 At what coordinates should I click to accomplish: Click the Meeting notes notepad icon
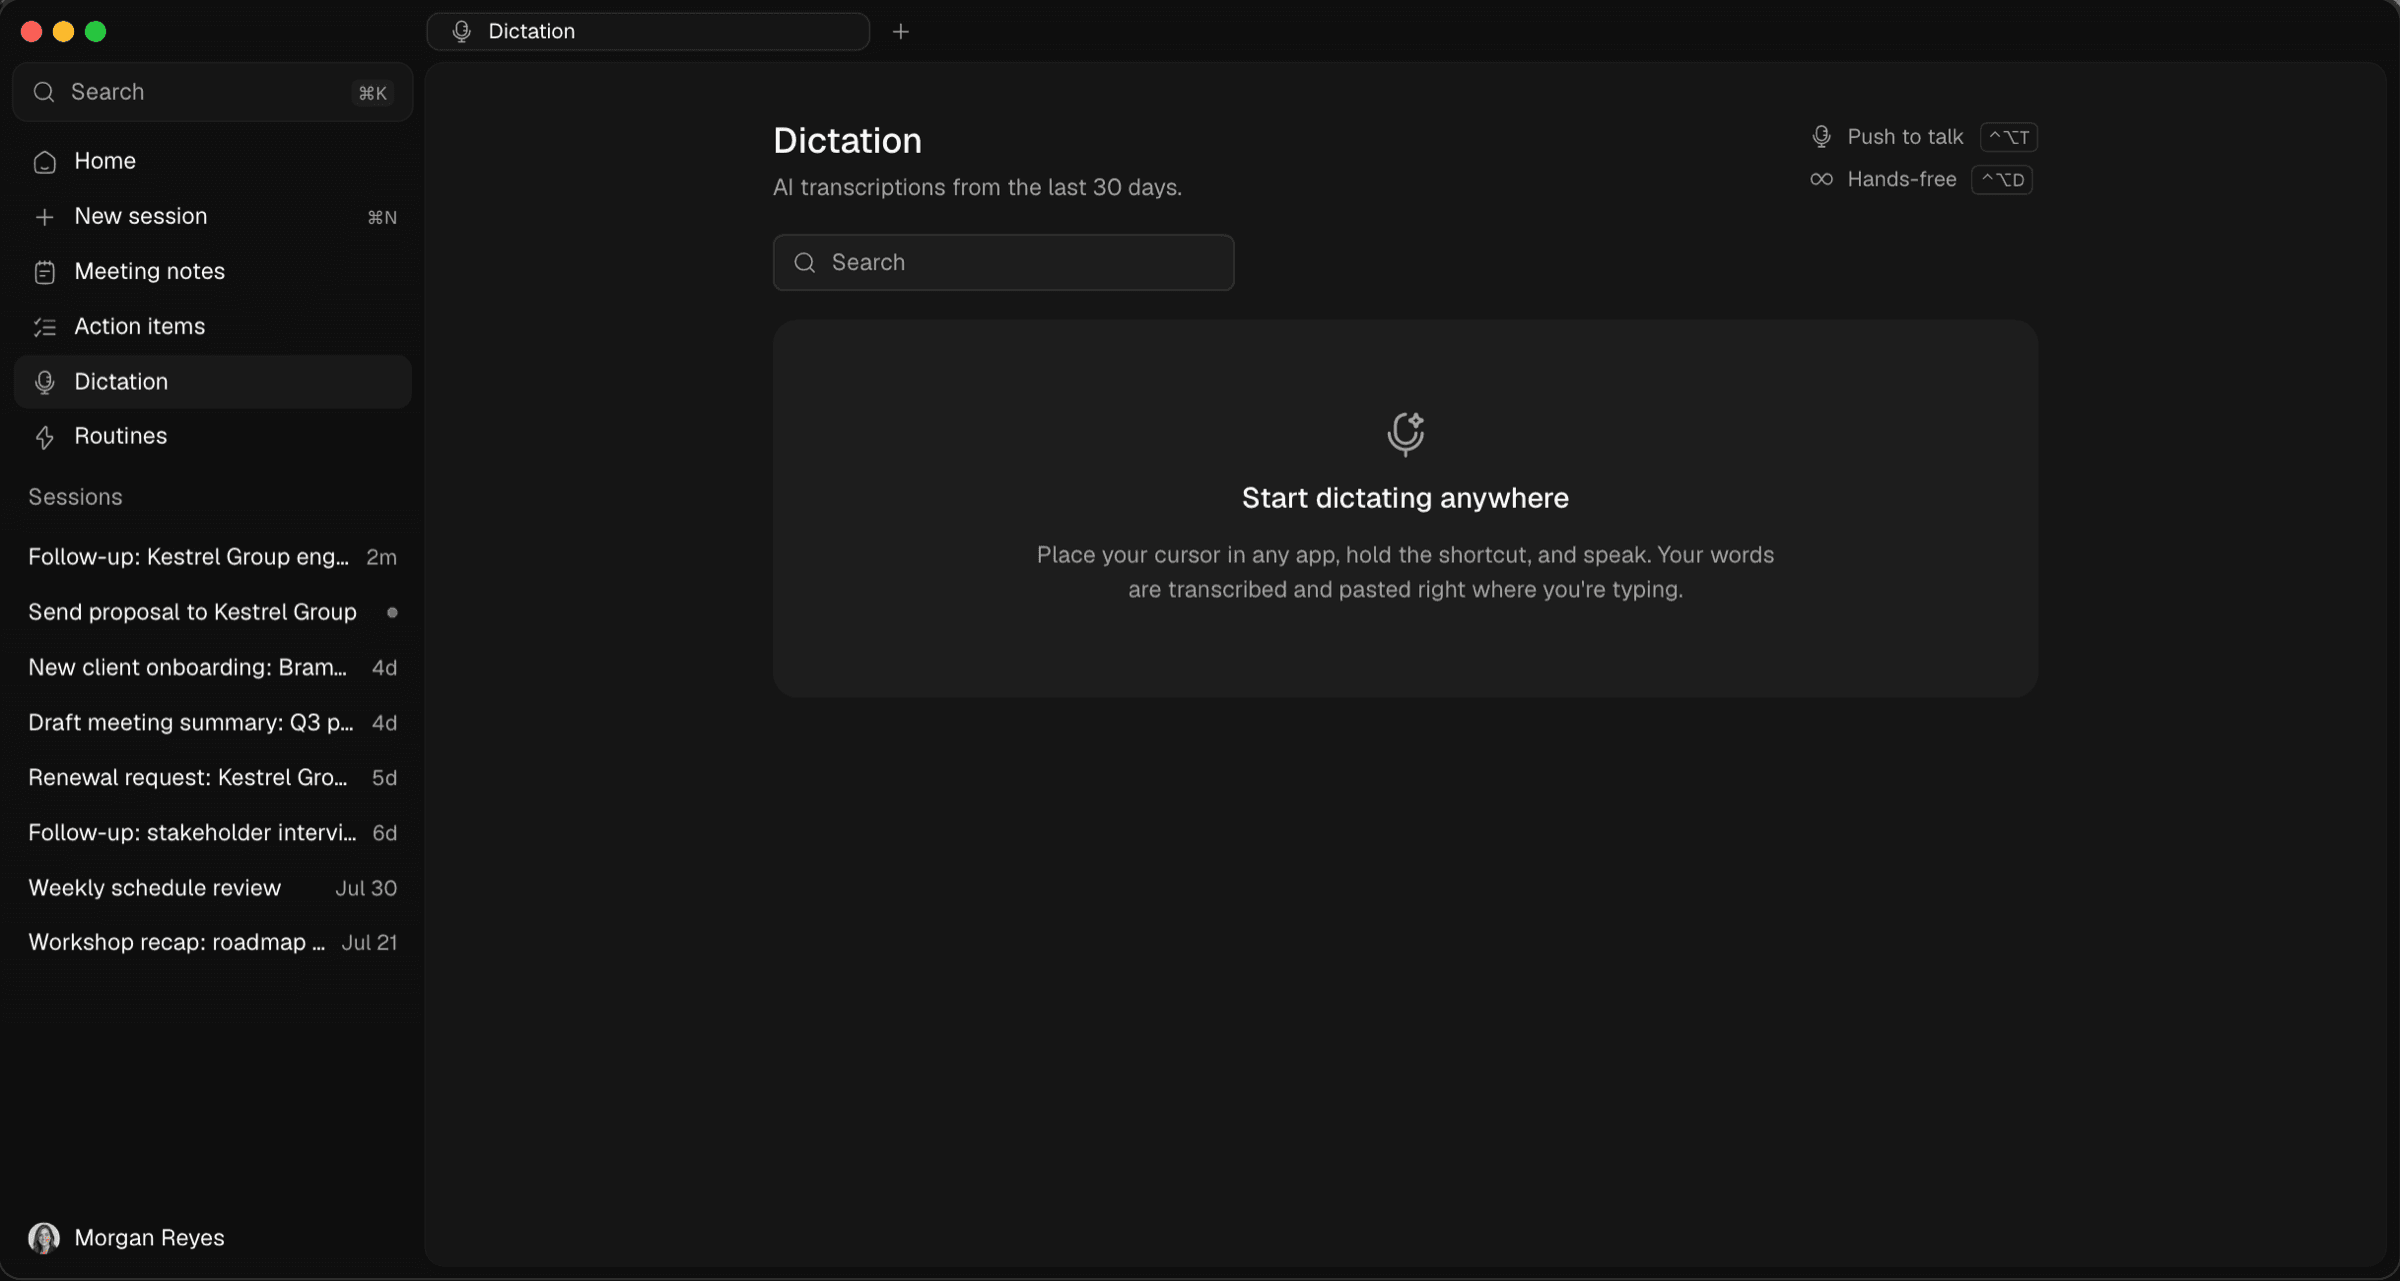coord(44,272)
